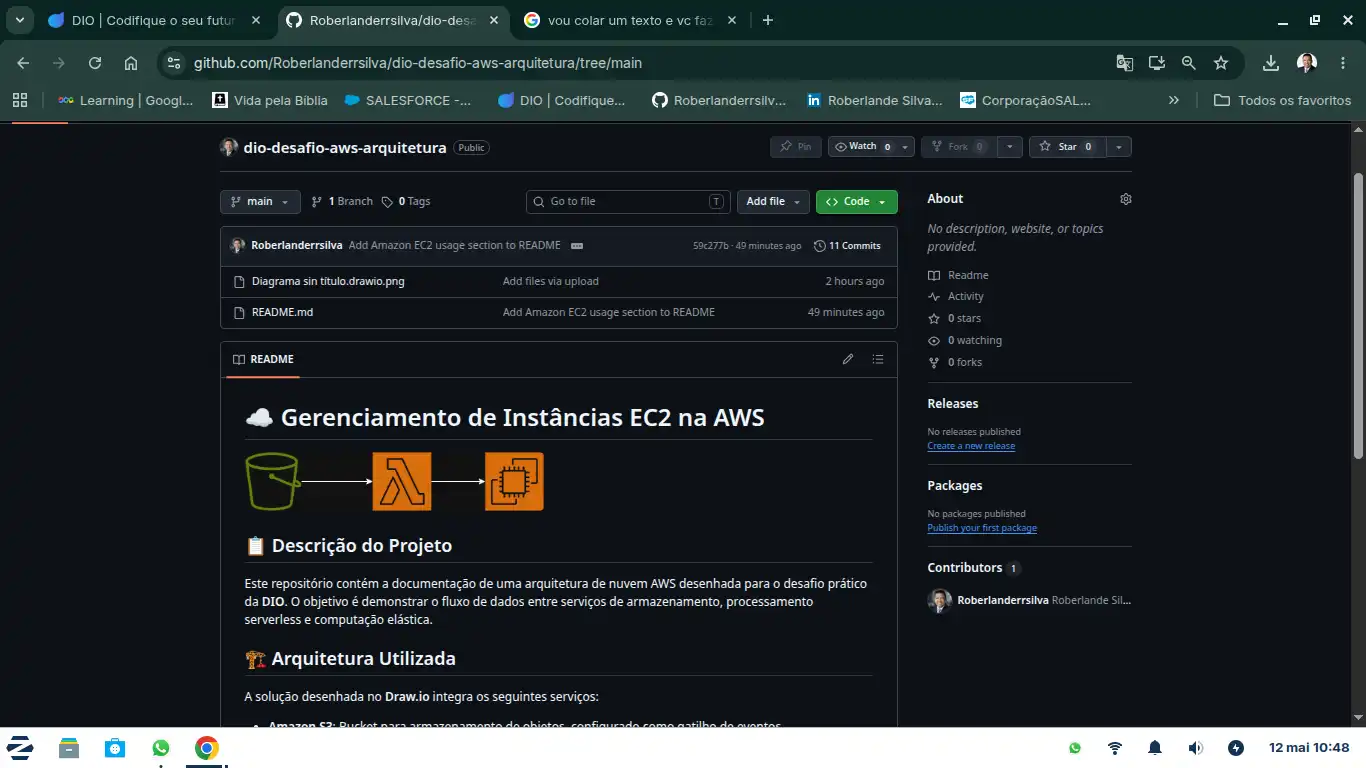This screenshot has width=1366, height=768.
Task: Install app icon in address bar
Action: 1157,63
